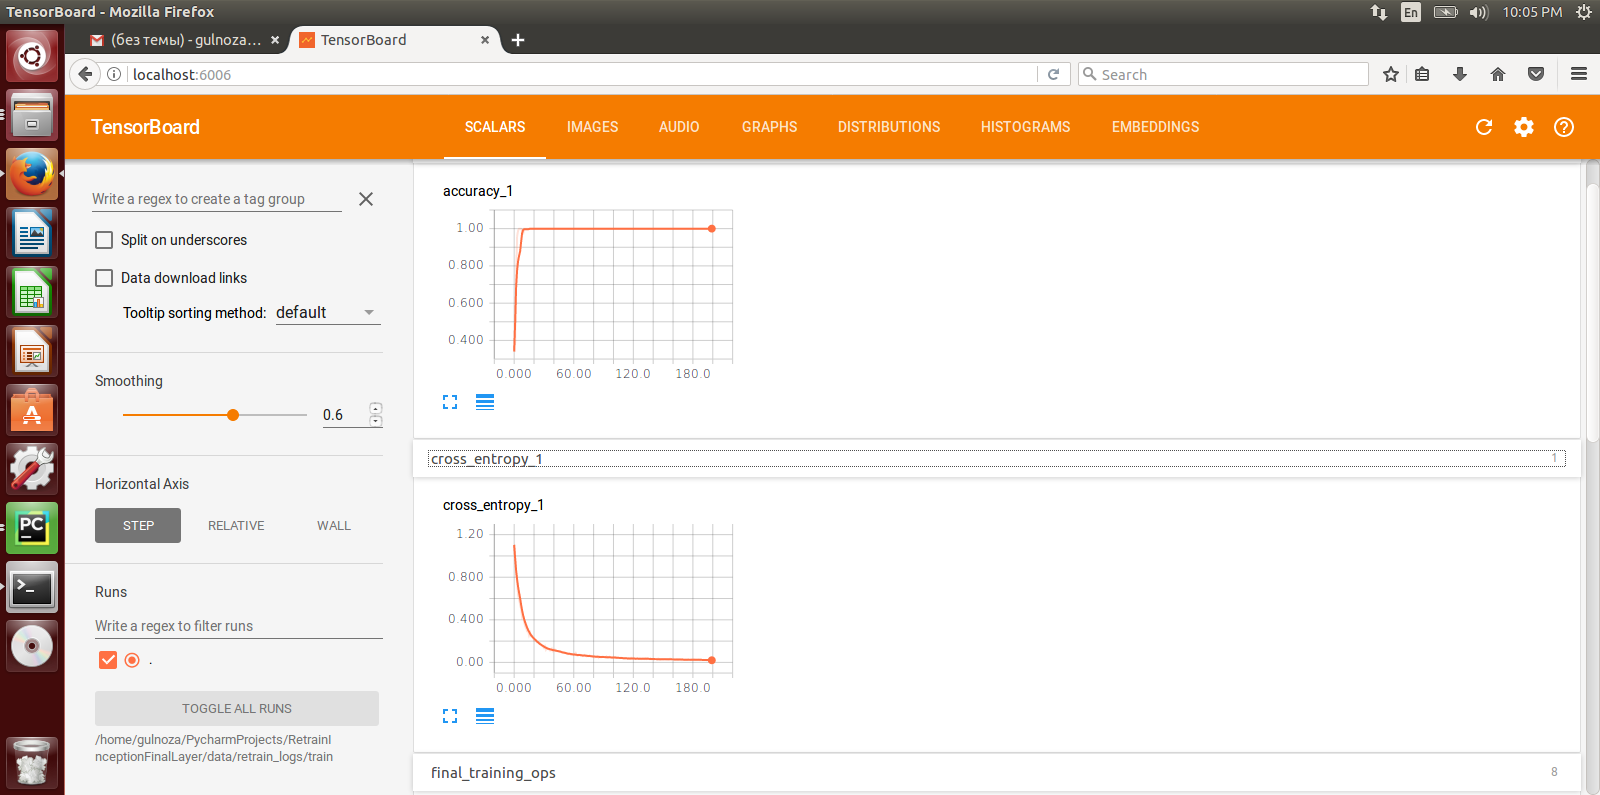The height and width of the screenshot is (795, 1600).
Task: Clear the tag group regex field
Action: point(366,199)
